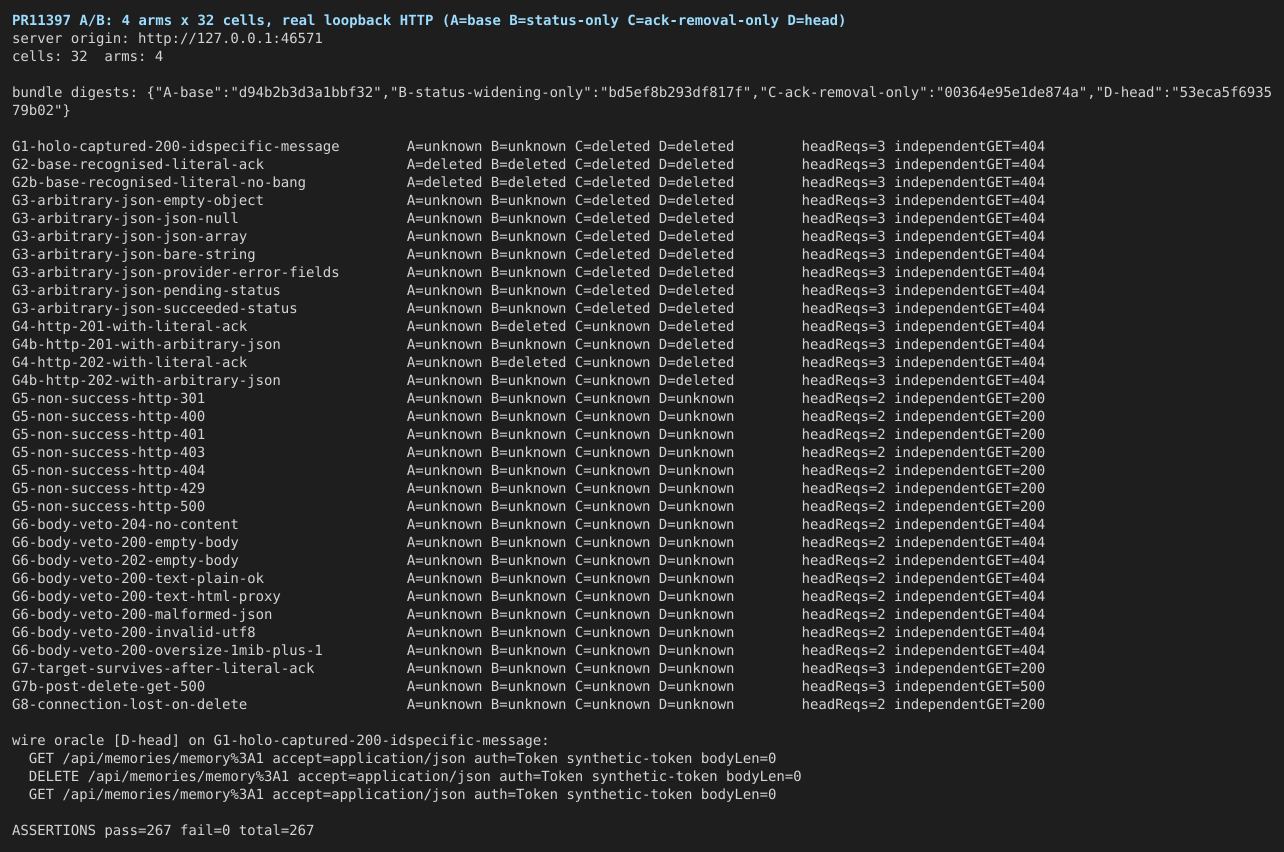Click the wire oracle [D-head] heading
The height and width of the screenshot is (852, 1284).
pos(281,740)
